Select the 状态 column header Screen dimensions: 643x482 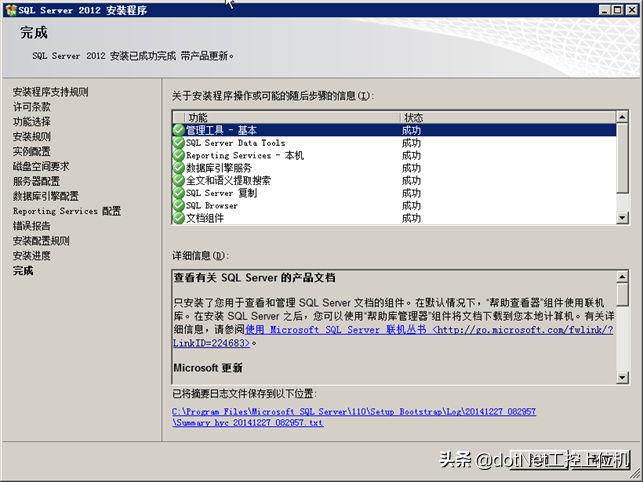[508, 117]
